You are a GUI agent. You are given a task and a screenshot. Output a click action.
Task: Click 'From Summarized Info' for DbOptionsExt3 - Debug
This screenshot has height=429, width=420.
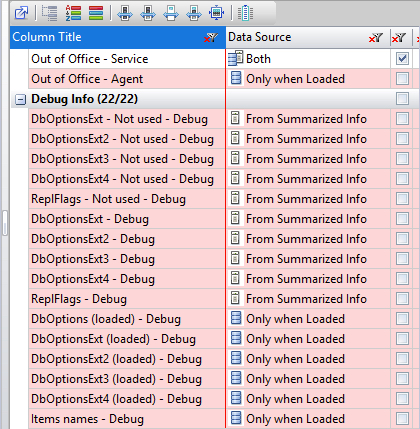tap(306, 259)
